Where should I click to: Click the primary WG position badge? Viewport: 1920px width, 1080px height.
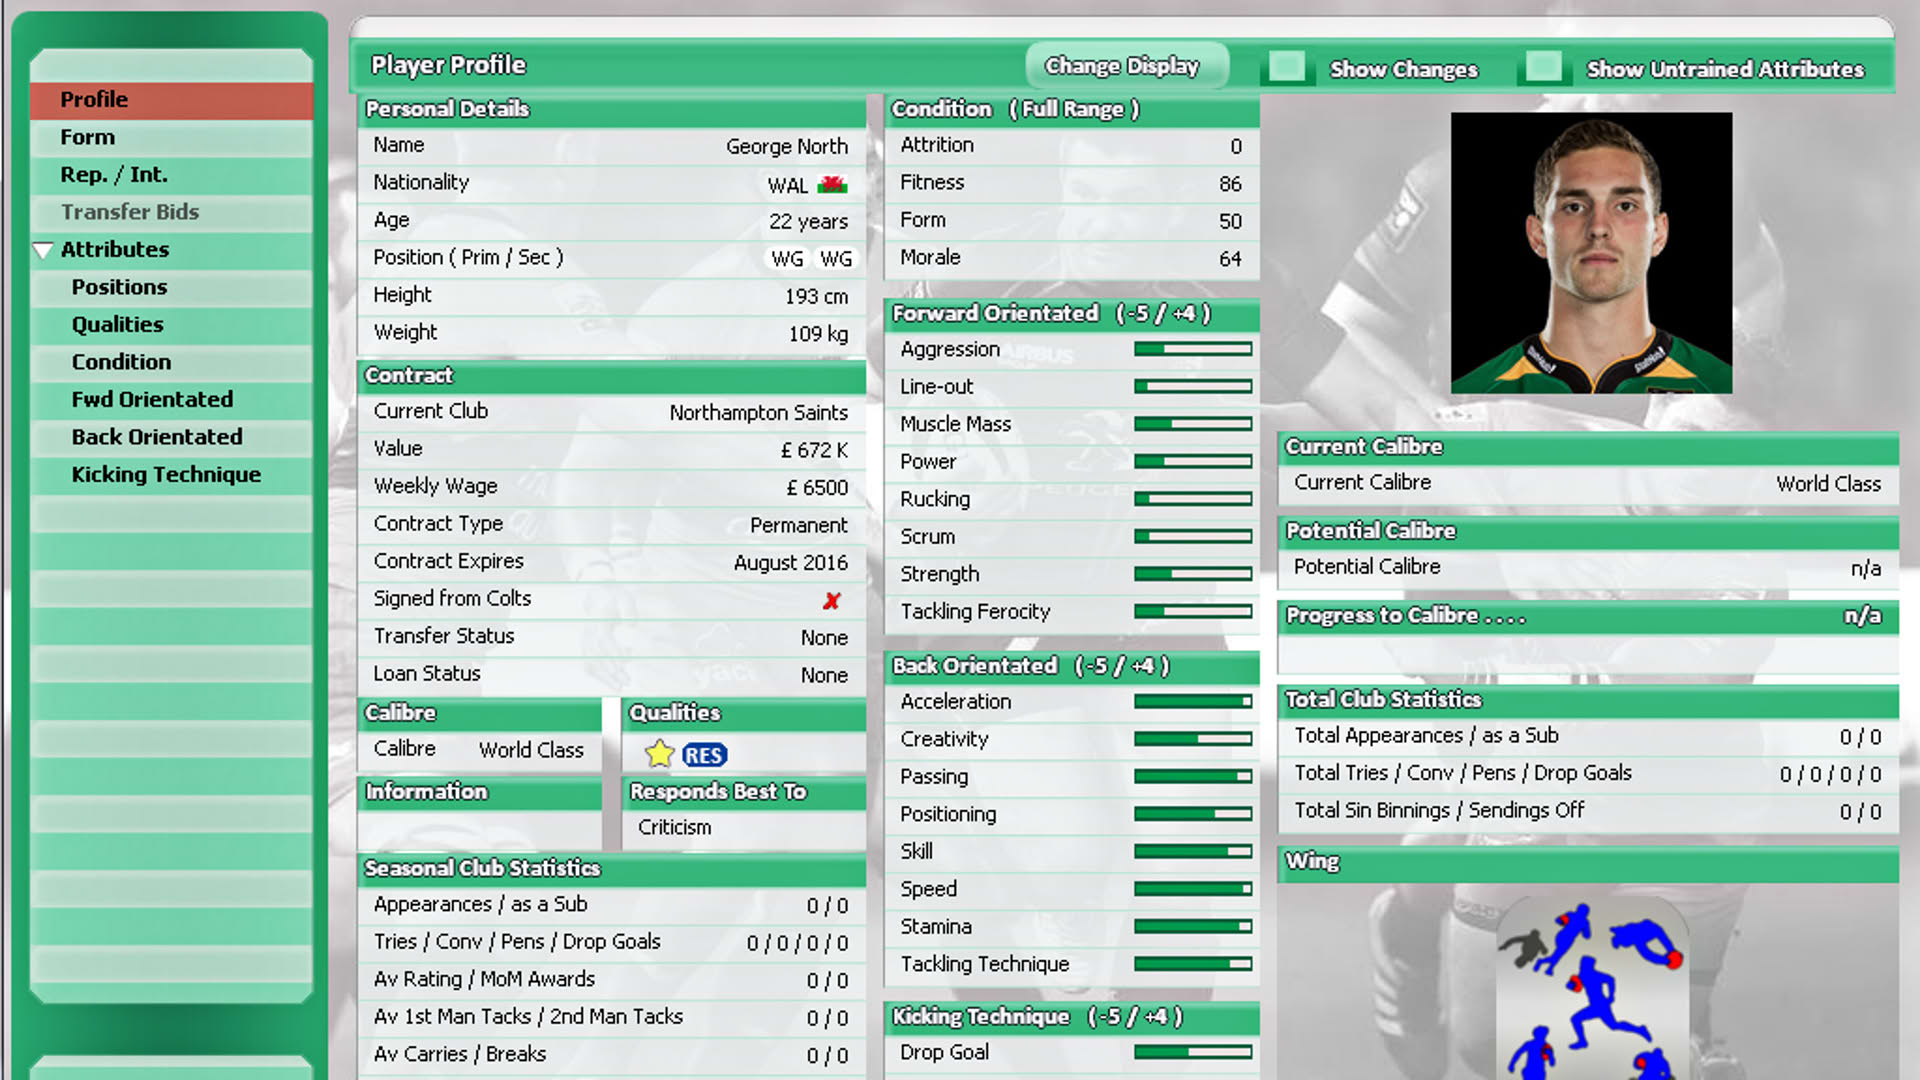787,258
